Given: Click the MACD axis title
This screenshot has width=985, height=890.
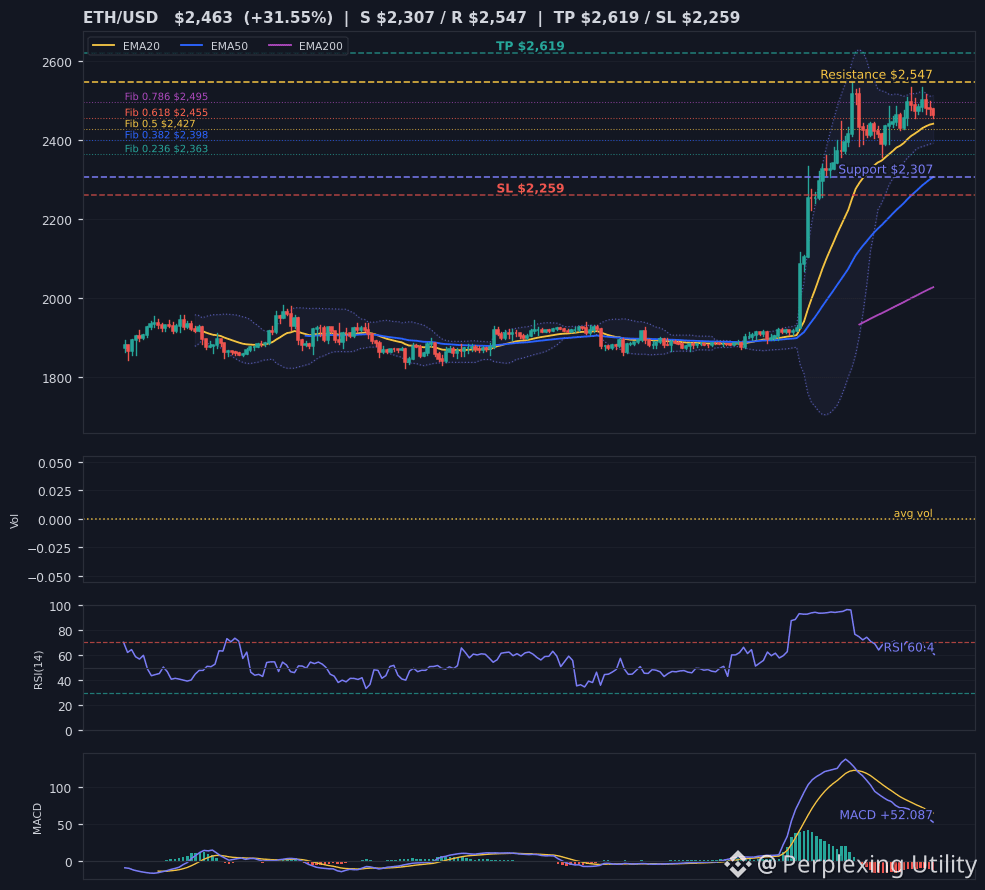Looking at the screenshot, I should [x=37, y=818].
